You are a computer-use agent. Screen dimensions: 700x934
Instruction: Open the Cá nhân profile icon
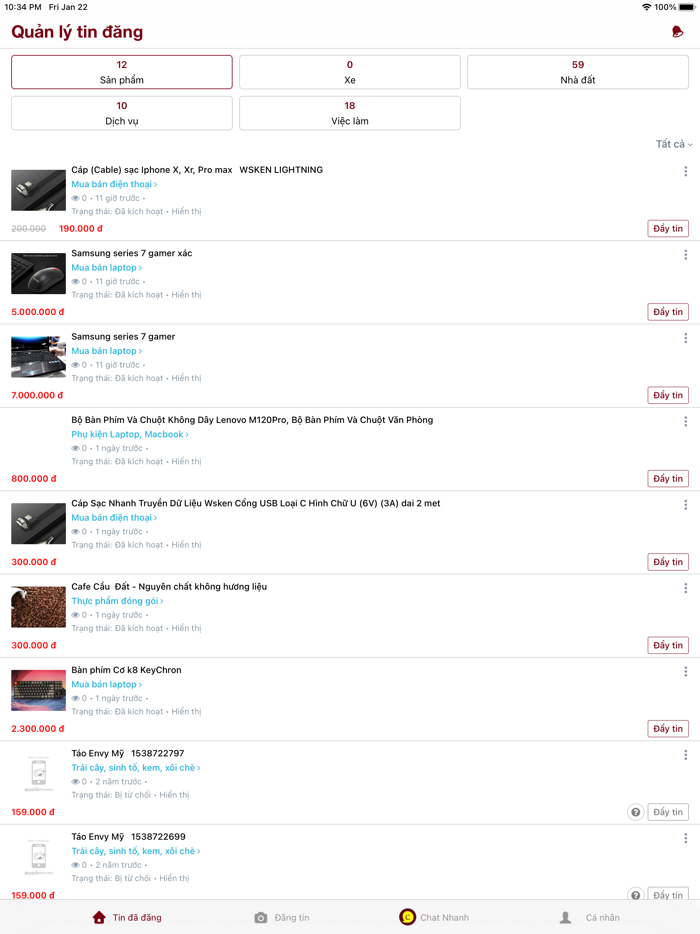pos(565,917)
